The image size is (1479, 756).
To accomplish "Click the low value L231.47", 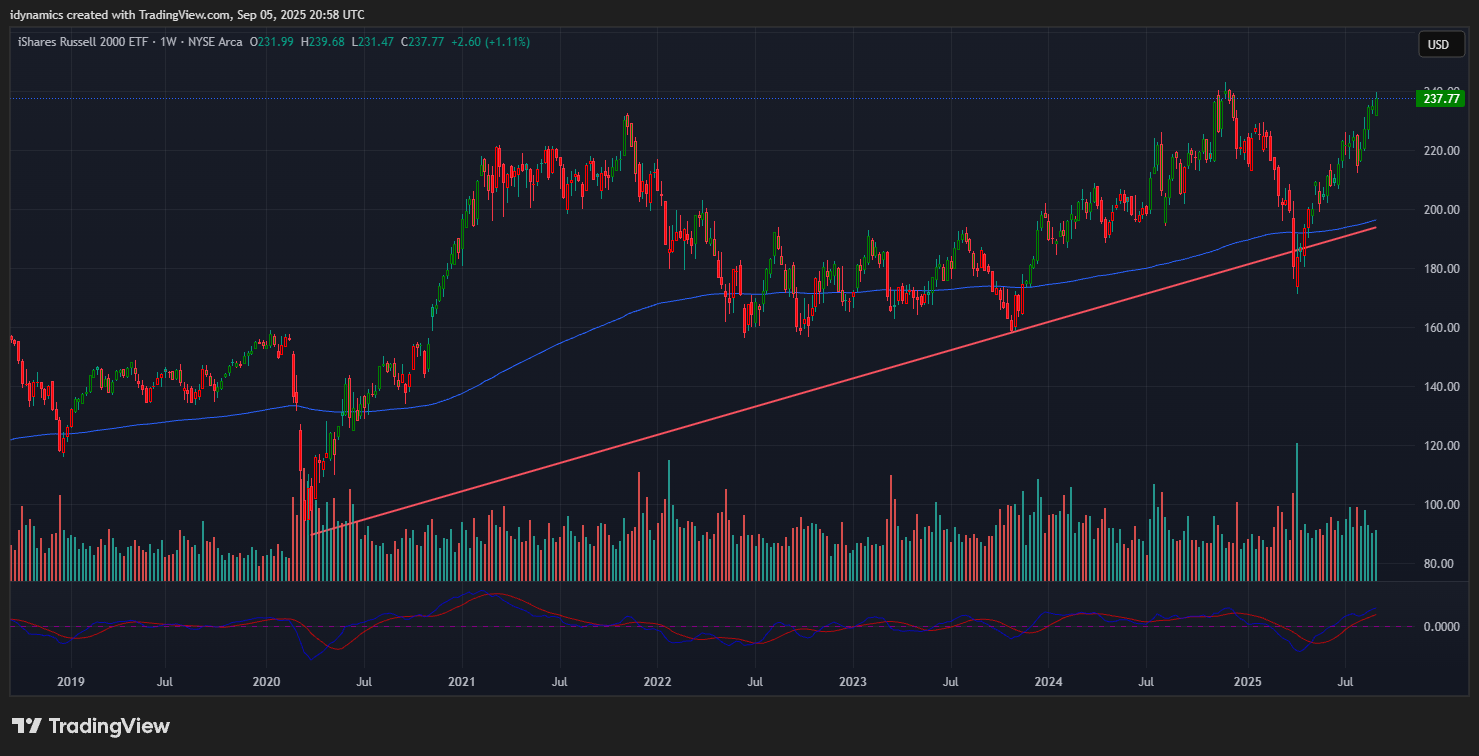I will coord(372,42).
